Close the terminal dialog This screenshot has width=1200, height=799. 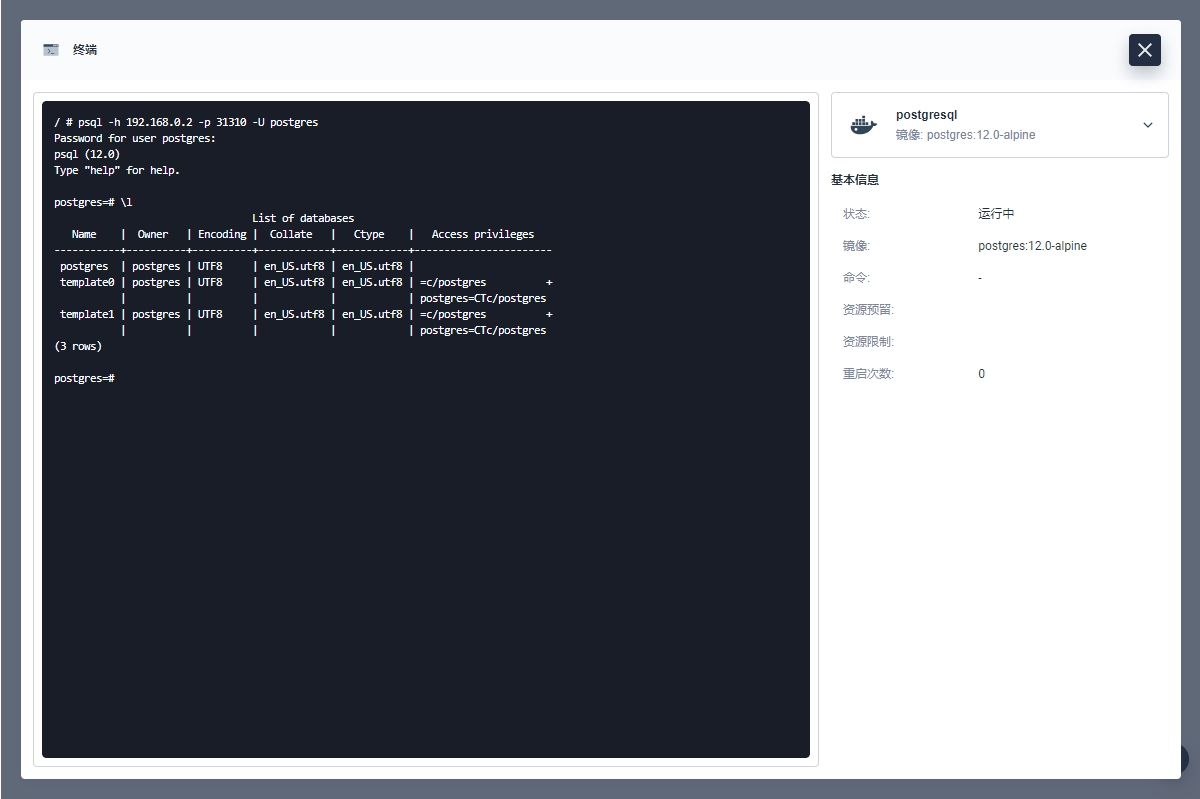tap(1145, 50)
